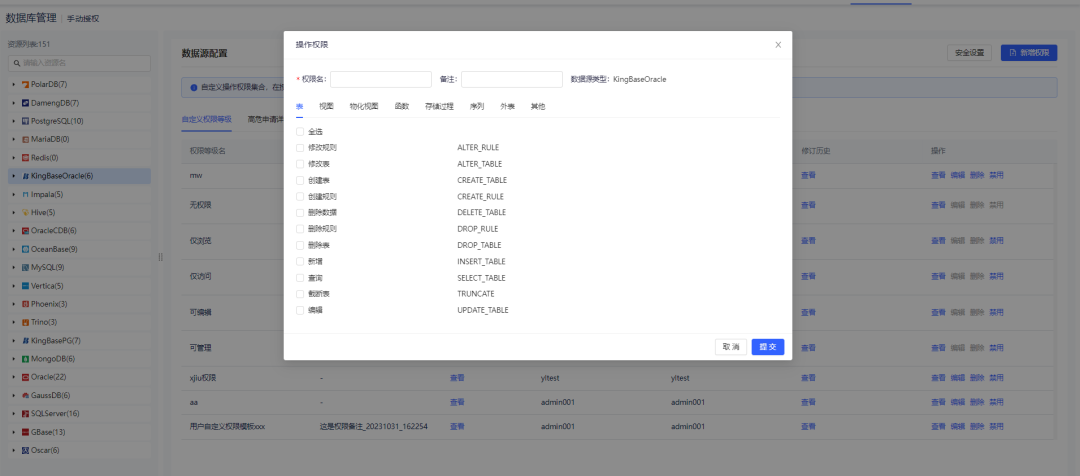The height and width of the screenshot is (476, 1080).
Task: Click the MongoDB leaf icon
Action: point(25,359)
